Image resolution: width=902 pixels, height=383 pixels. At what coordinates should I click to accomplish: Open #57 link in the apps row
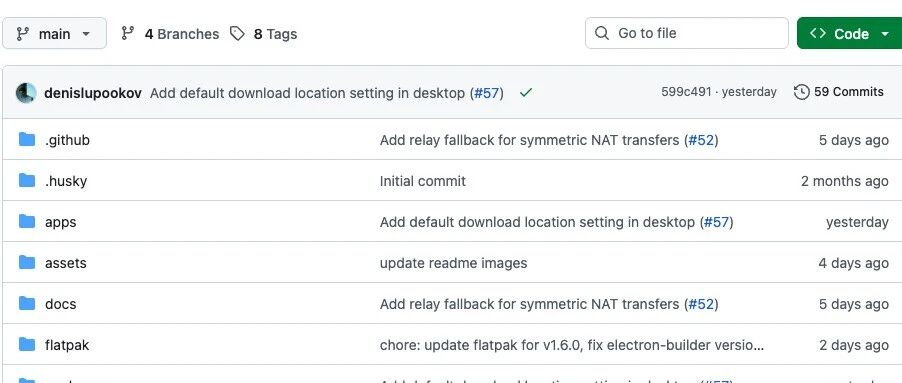pos(717,222)
